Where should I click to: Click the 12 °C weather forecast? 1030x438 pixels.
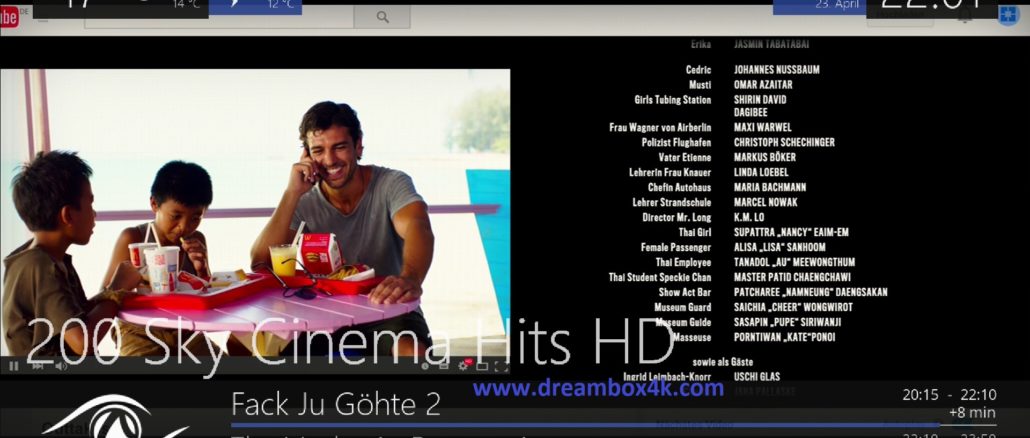tap(280, 5)
